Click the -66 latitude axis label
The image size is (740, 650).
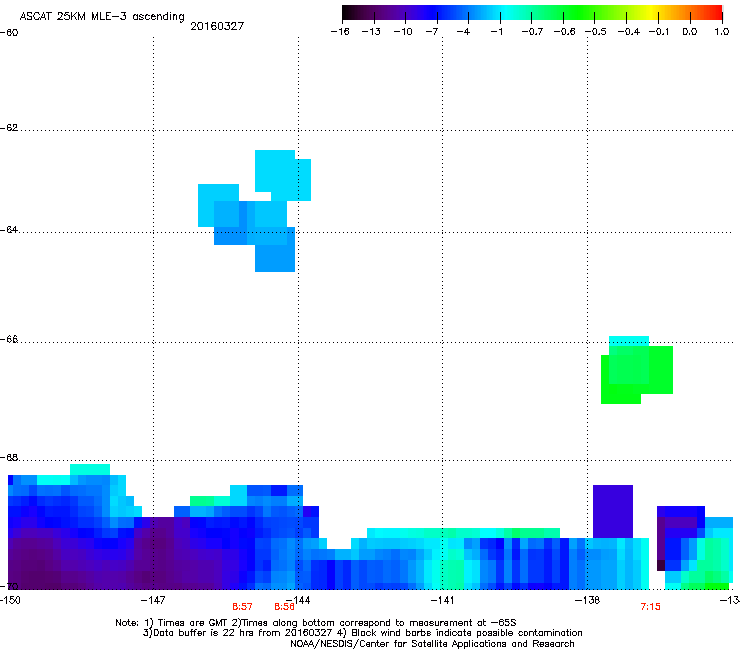[9, 339]
